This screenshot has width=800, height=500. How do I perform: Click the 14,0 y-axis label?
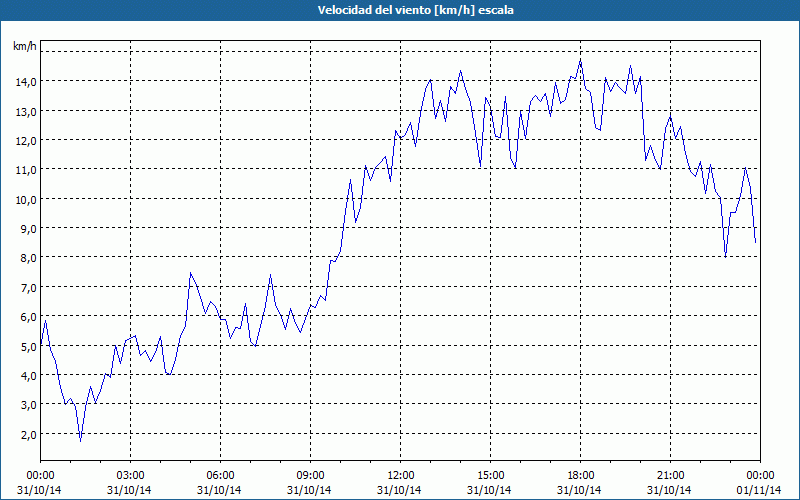click(26, 82)
